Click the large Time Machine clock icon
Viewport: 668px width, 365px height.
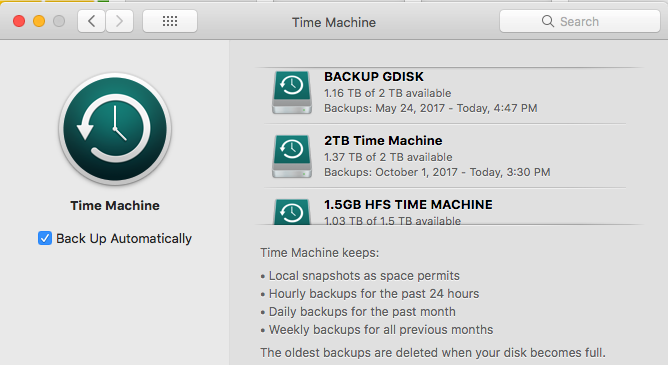[x=115, y=129]
